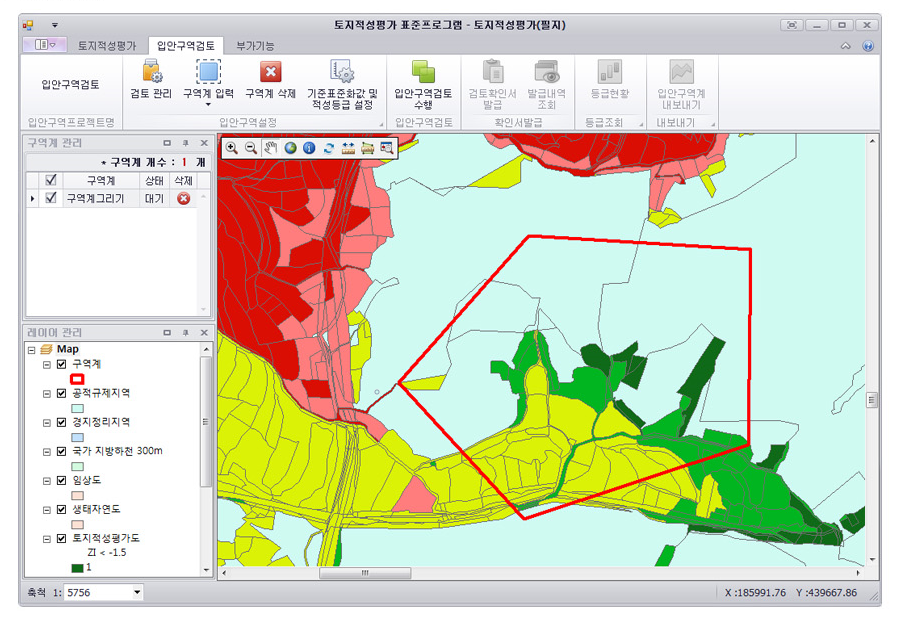The image size is (900, 620).
Task: Select the zoom in map tool
Action: 231,148
